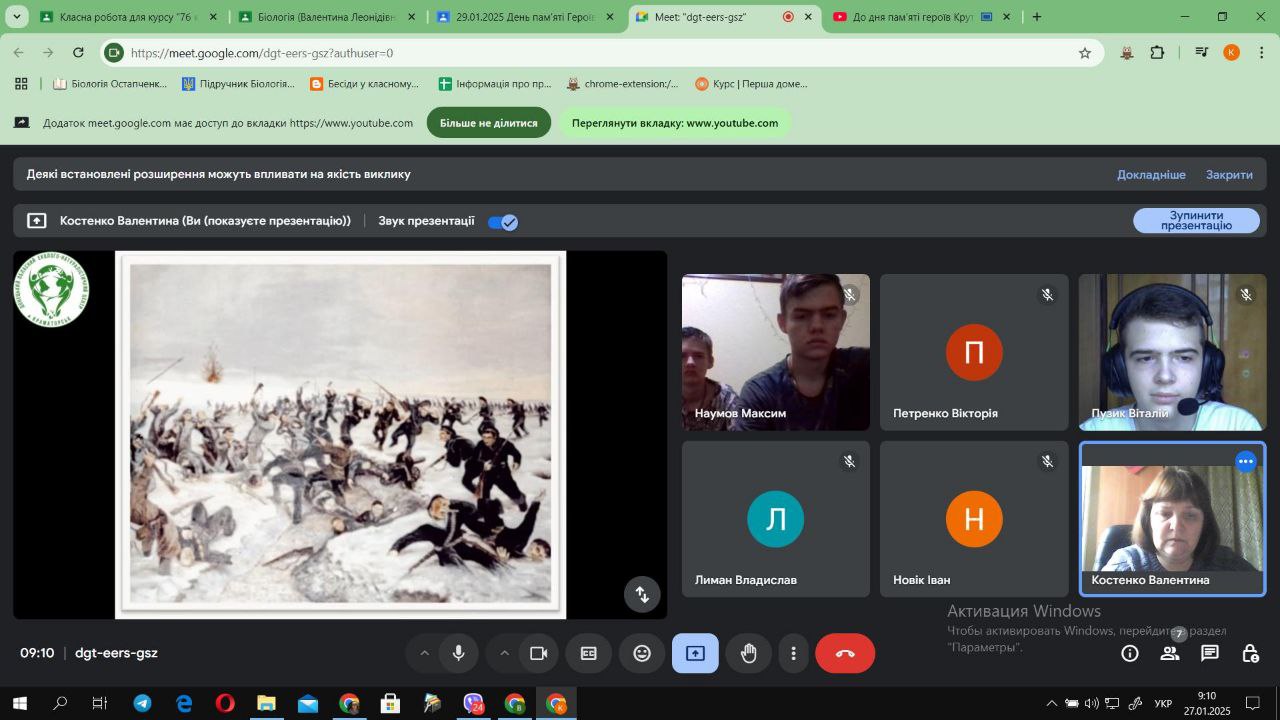The image size is (1280, 720).
Task: Open Інформація про пр bookmark
Action: click(495, 84)
